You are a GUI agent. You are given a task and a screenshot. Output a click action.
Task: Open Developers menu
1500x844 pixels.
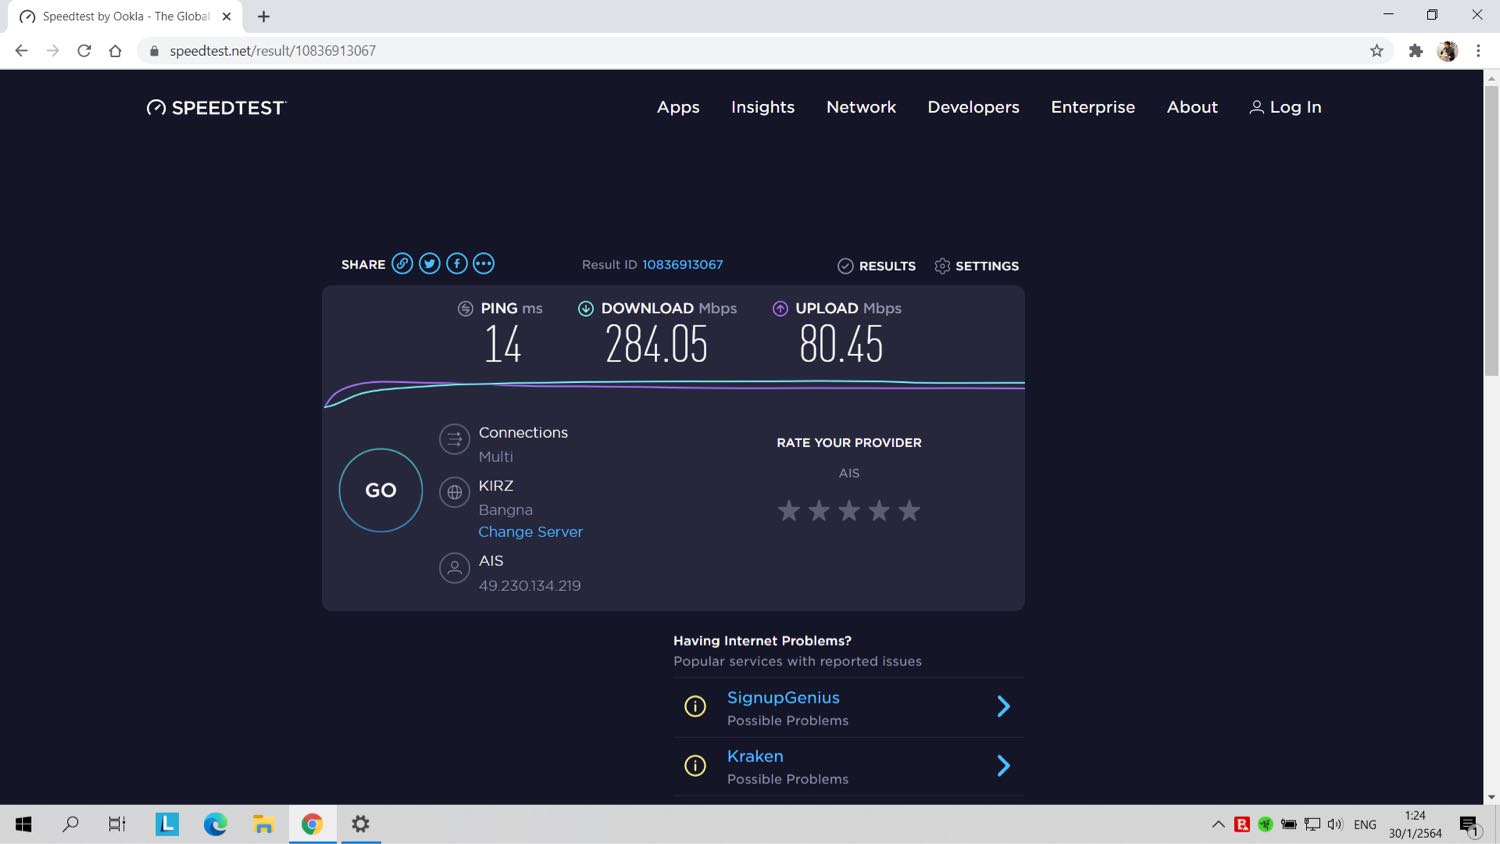point(973,107)
